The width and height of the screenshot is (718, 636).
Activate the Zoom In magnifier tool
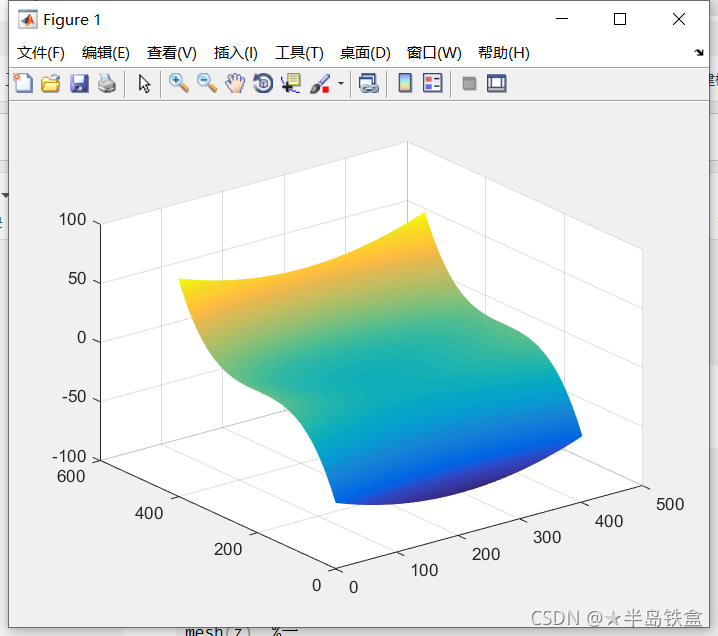179,84
